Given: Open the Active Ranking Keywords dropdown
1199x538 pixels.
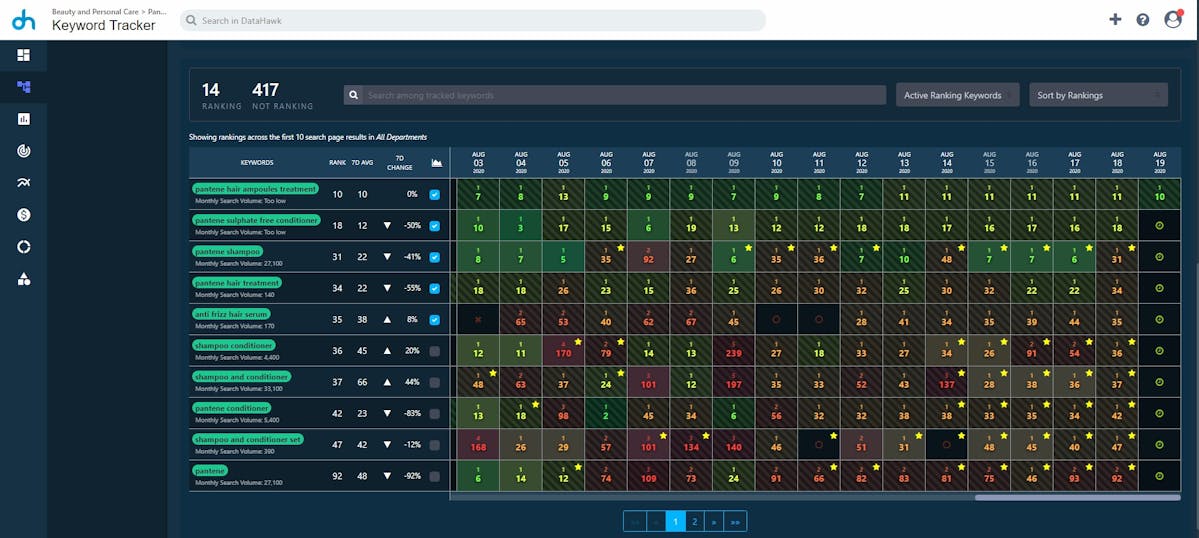Looking at the screenshot, I should coord(957,96).
